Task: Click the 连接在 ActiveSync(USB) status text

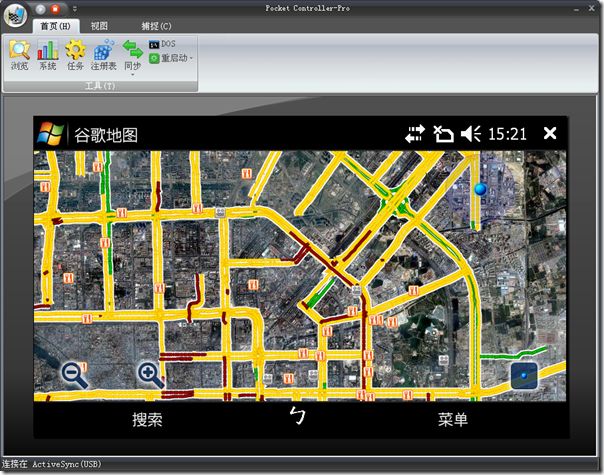Action: coord(51,464)
